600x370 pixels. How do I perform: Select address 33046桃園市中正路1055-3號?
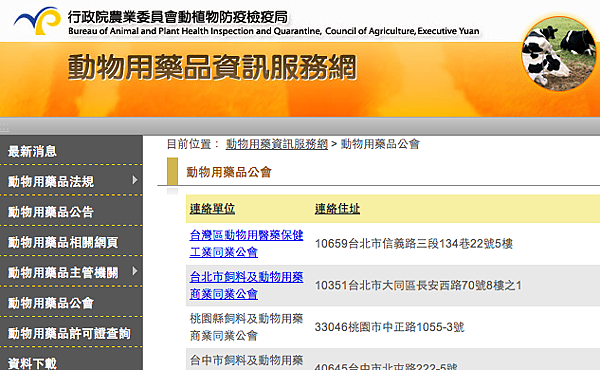[x=390, y=327]
